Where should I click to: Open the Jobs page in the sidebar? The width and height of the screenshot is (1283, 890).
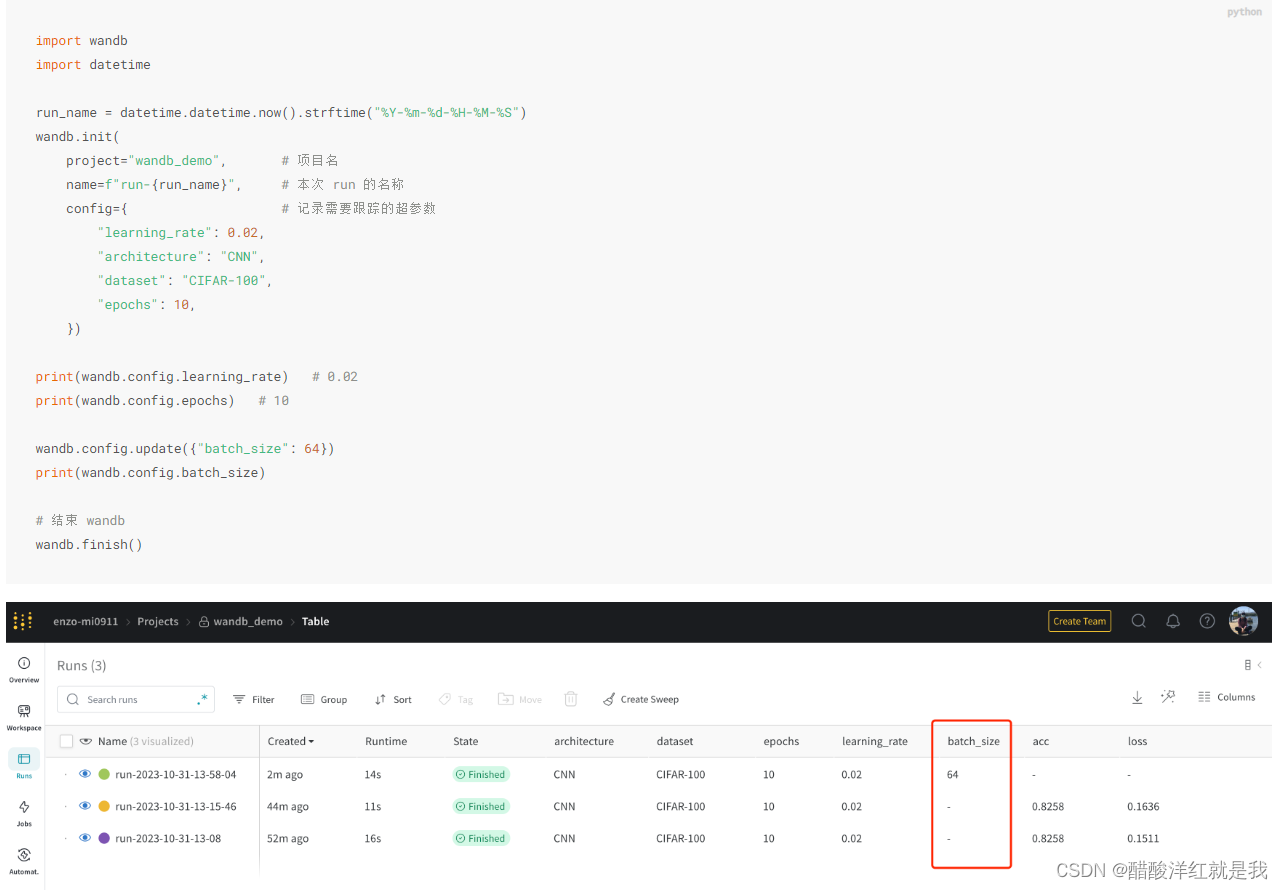pyautogui.click(x=24, y=813)
